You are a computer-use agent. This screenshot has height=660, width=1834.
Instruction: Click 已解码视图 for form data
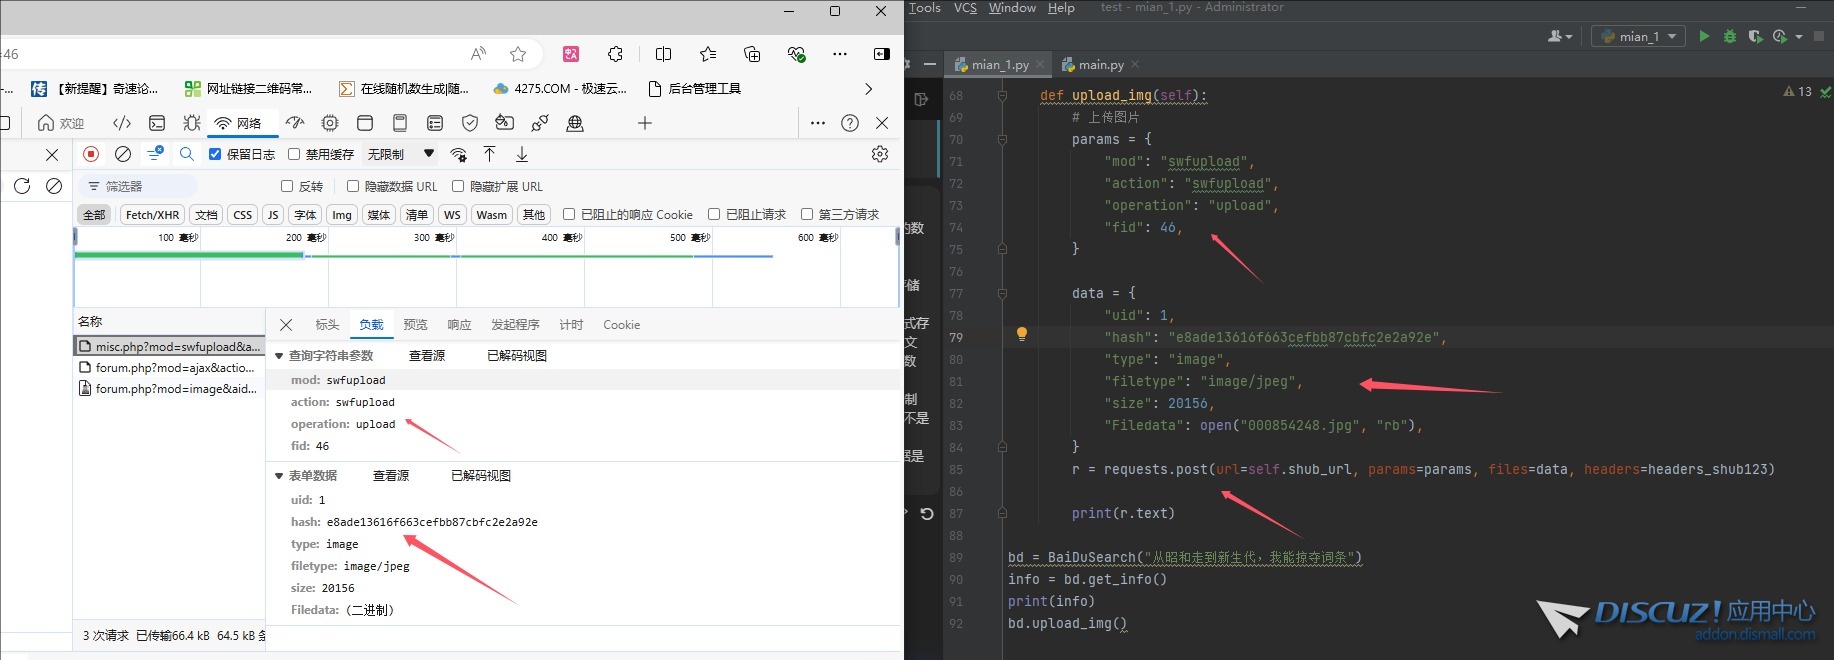[x=481, y=476]
